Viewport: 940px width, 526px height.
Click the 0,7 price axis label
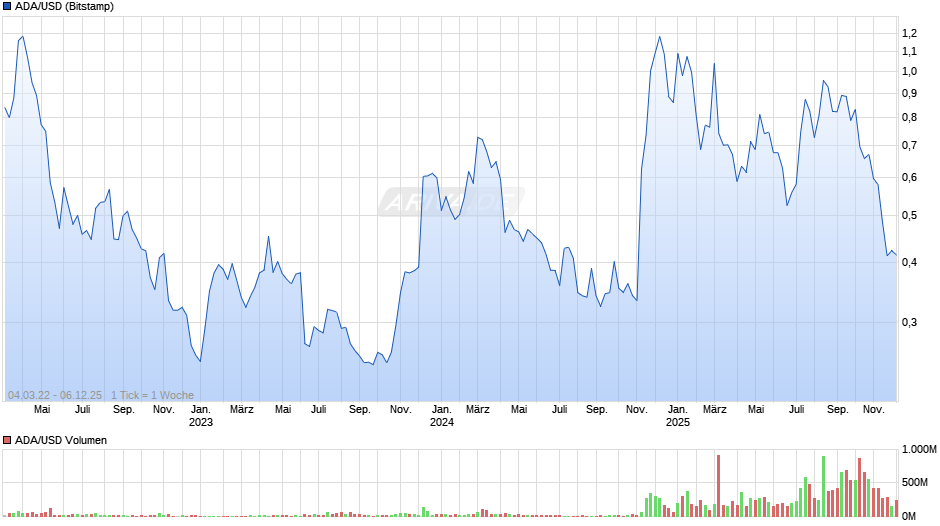(x=909, y=145)
